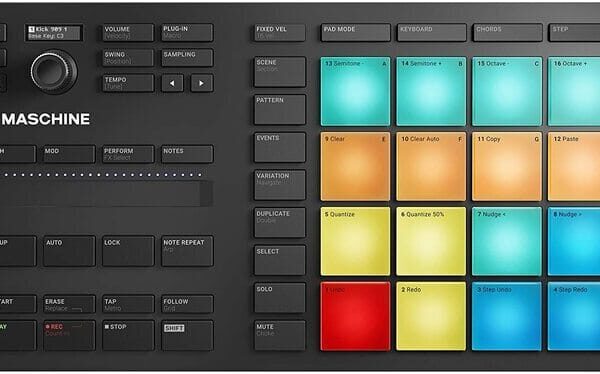The width and height of the screenshot is (600, 374).
Task: Open the PLUG-IN button
Action: [187, 33]
